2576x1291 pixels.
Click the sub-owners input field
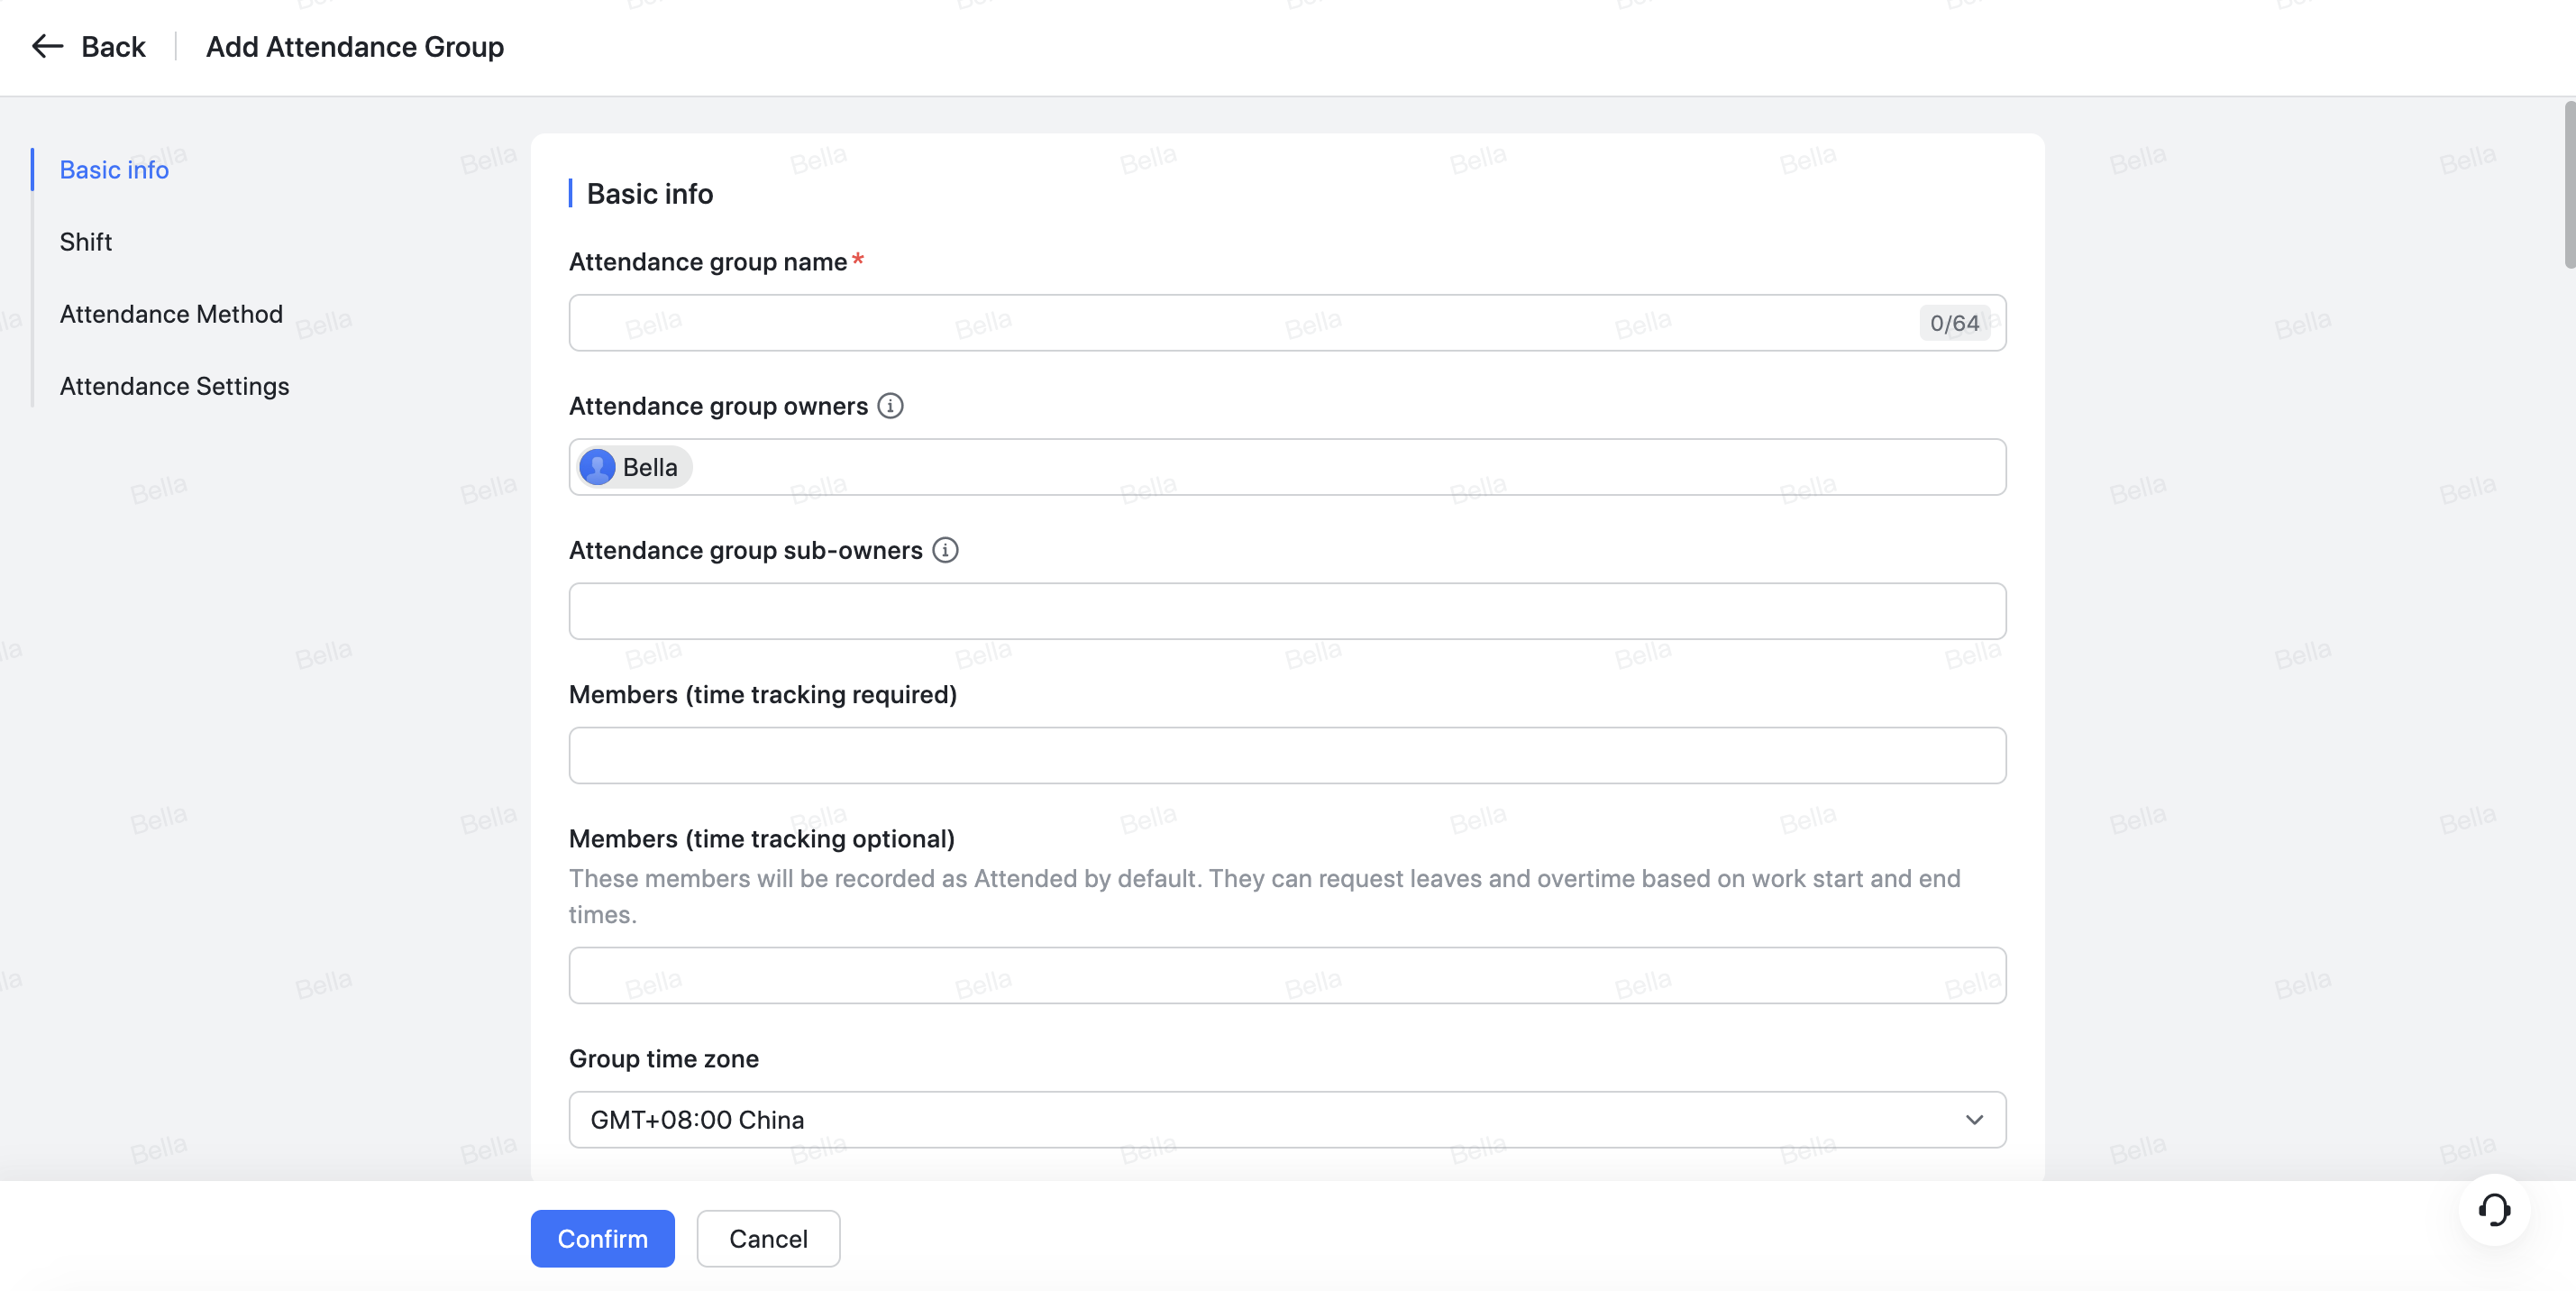tap(1286, 611)
